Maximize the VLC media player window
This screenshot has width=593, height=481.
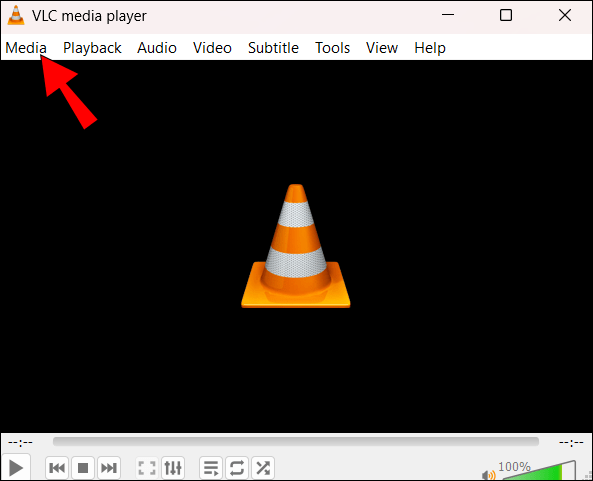click(506, 15)
